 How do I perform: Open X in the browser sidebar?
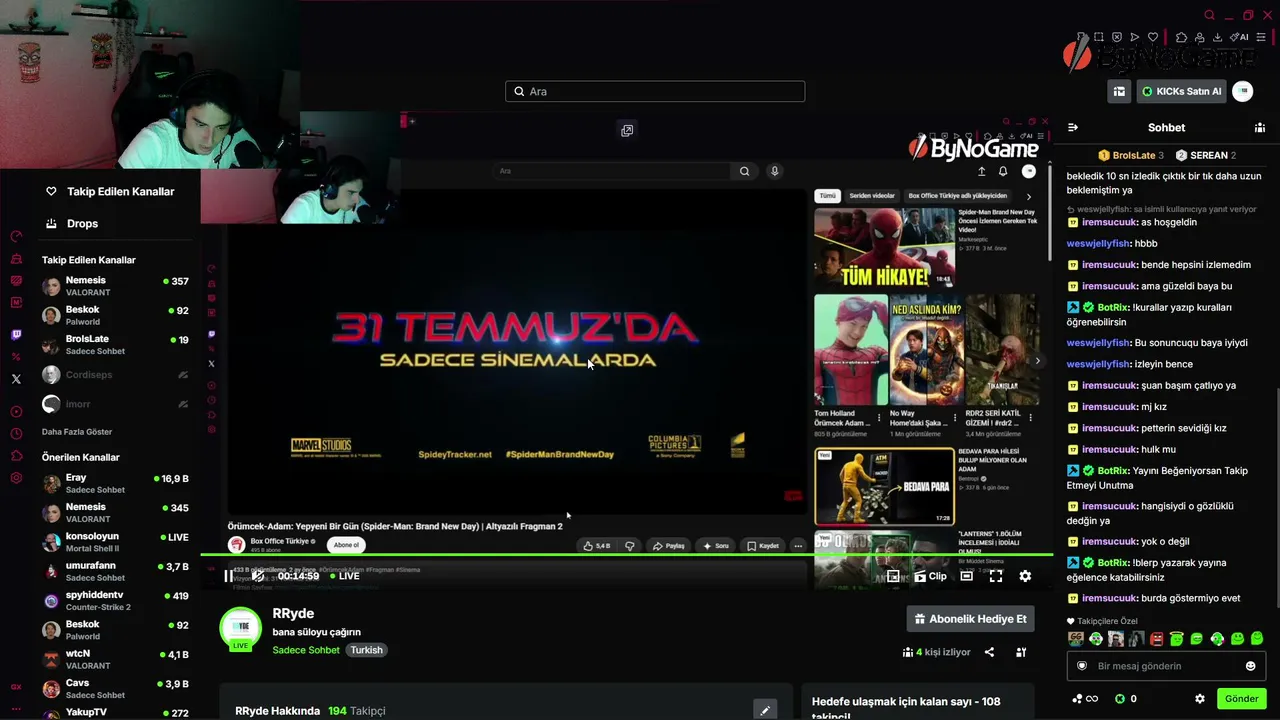tap(16, 379)
